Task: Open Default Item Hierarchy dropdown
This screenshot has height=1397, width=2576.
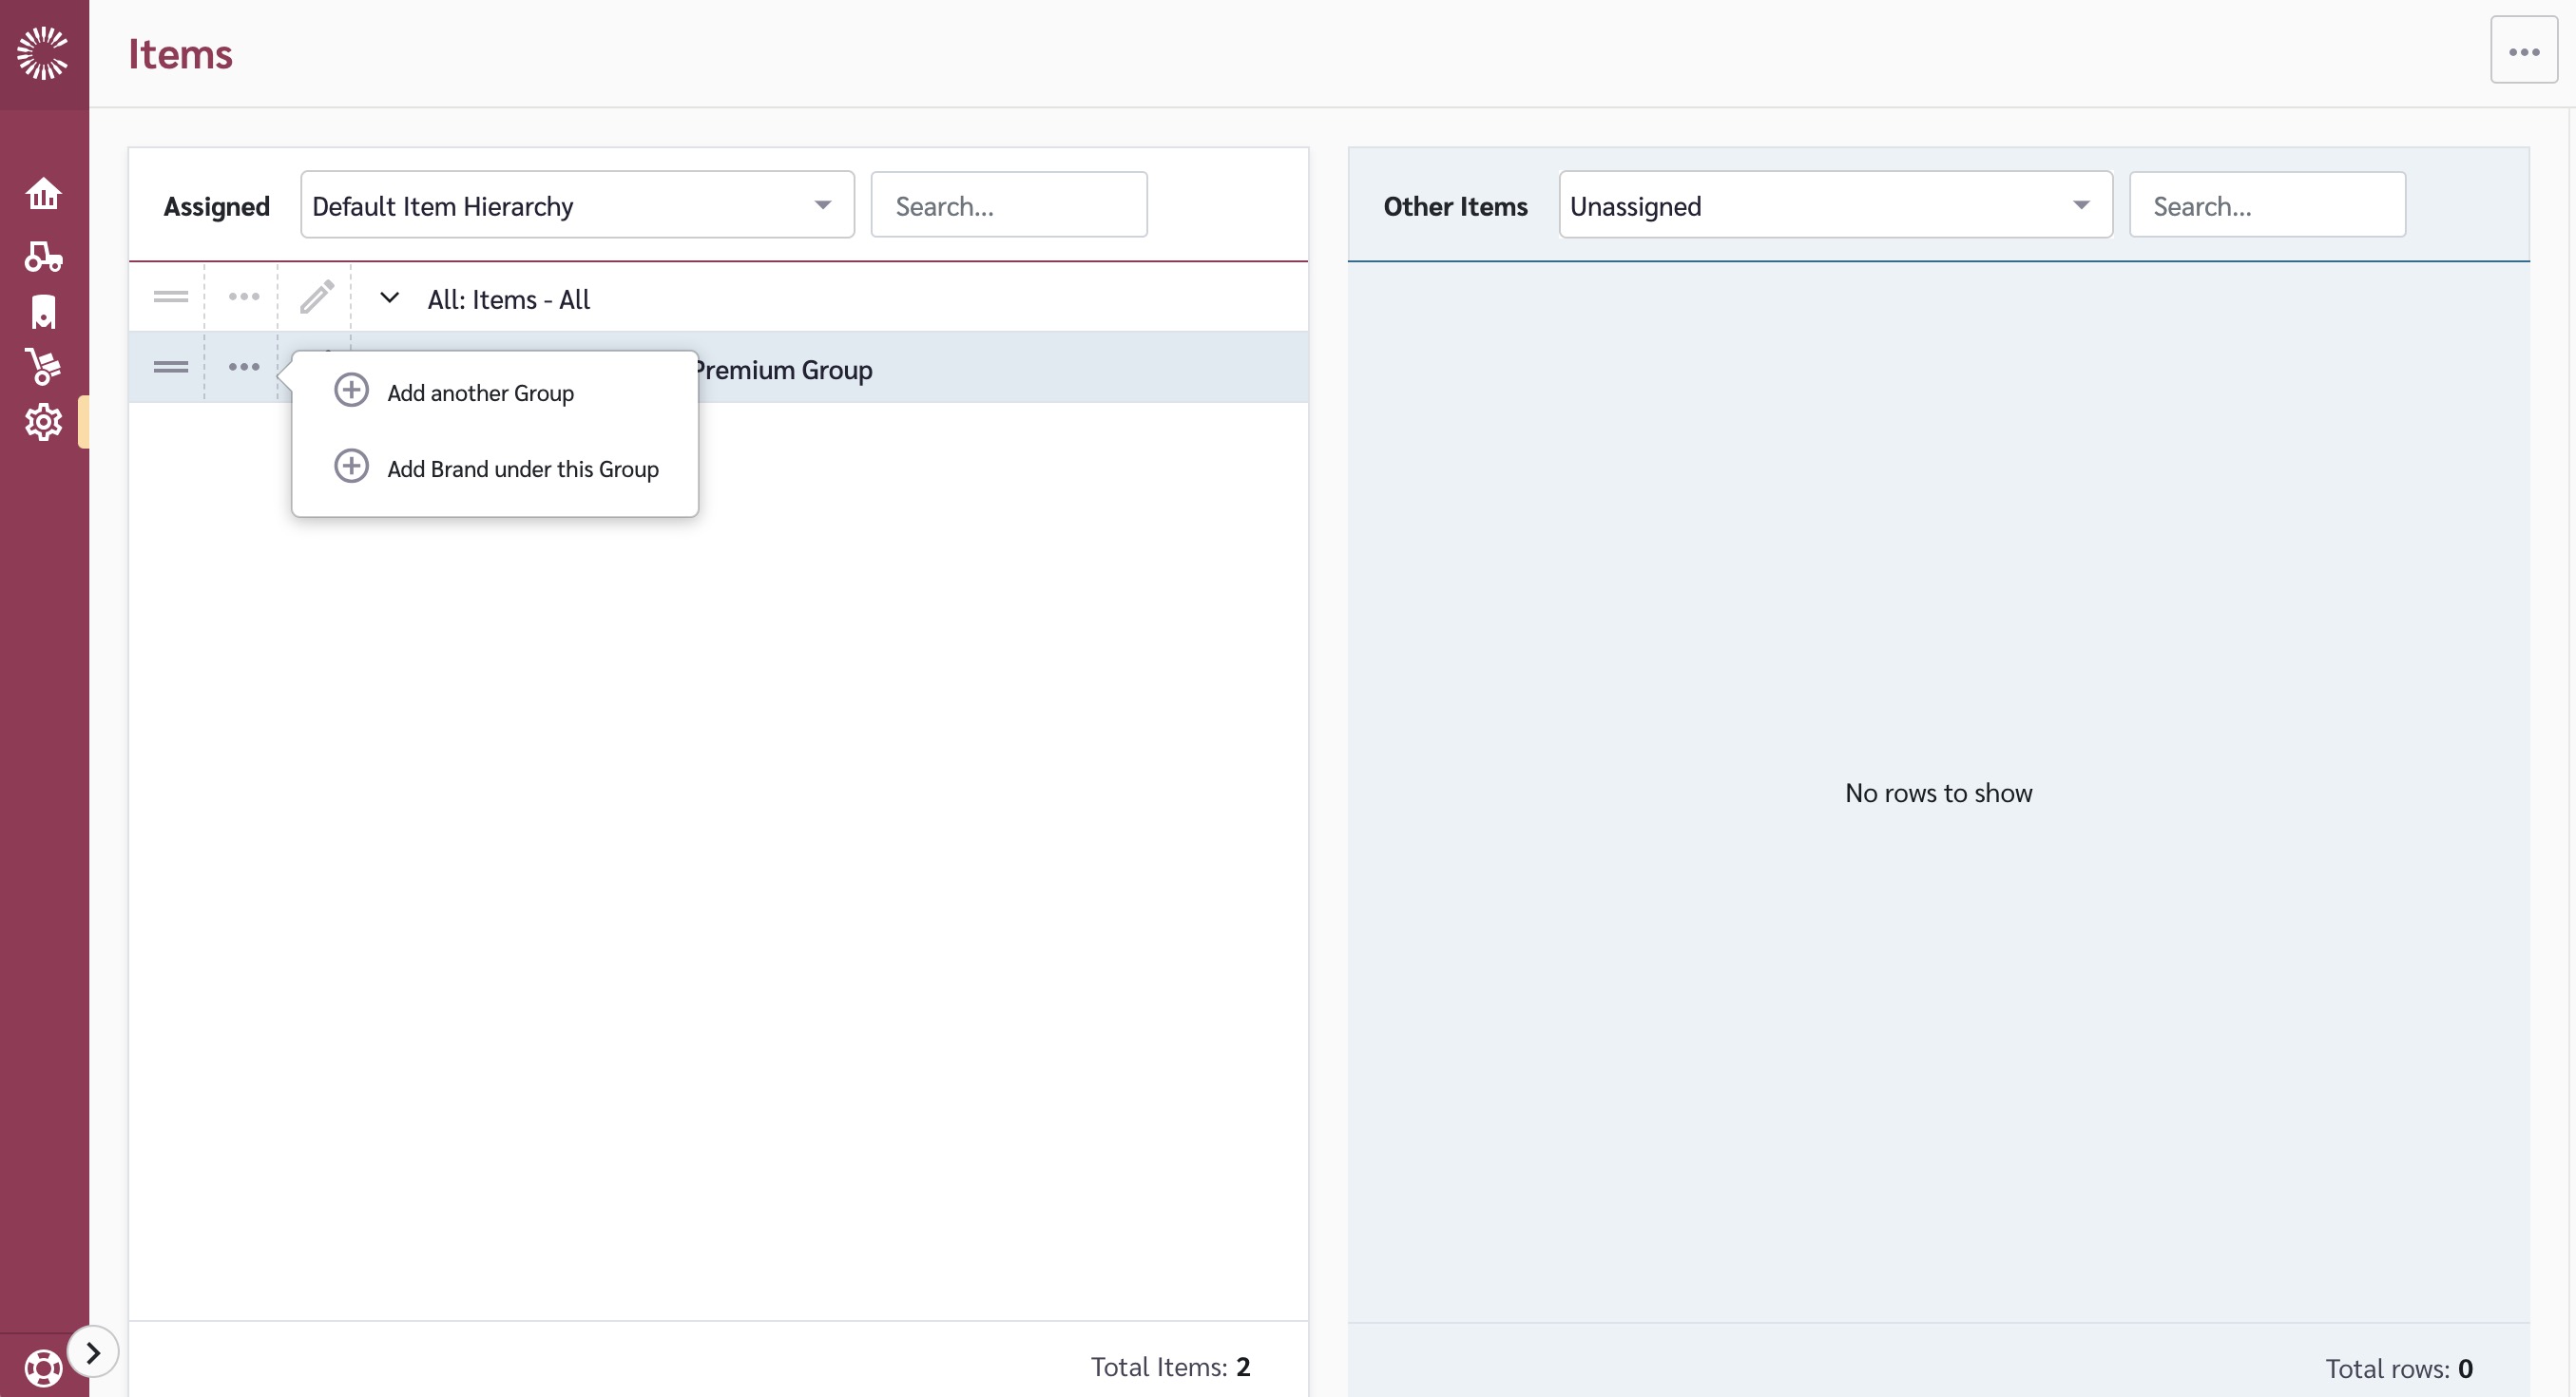Action: pos(577,205)
